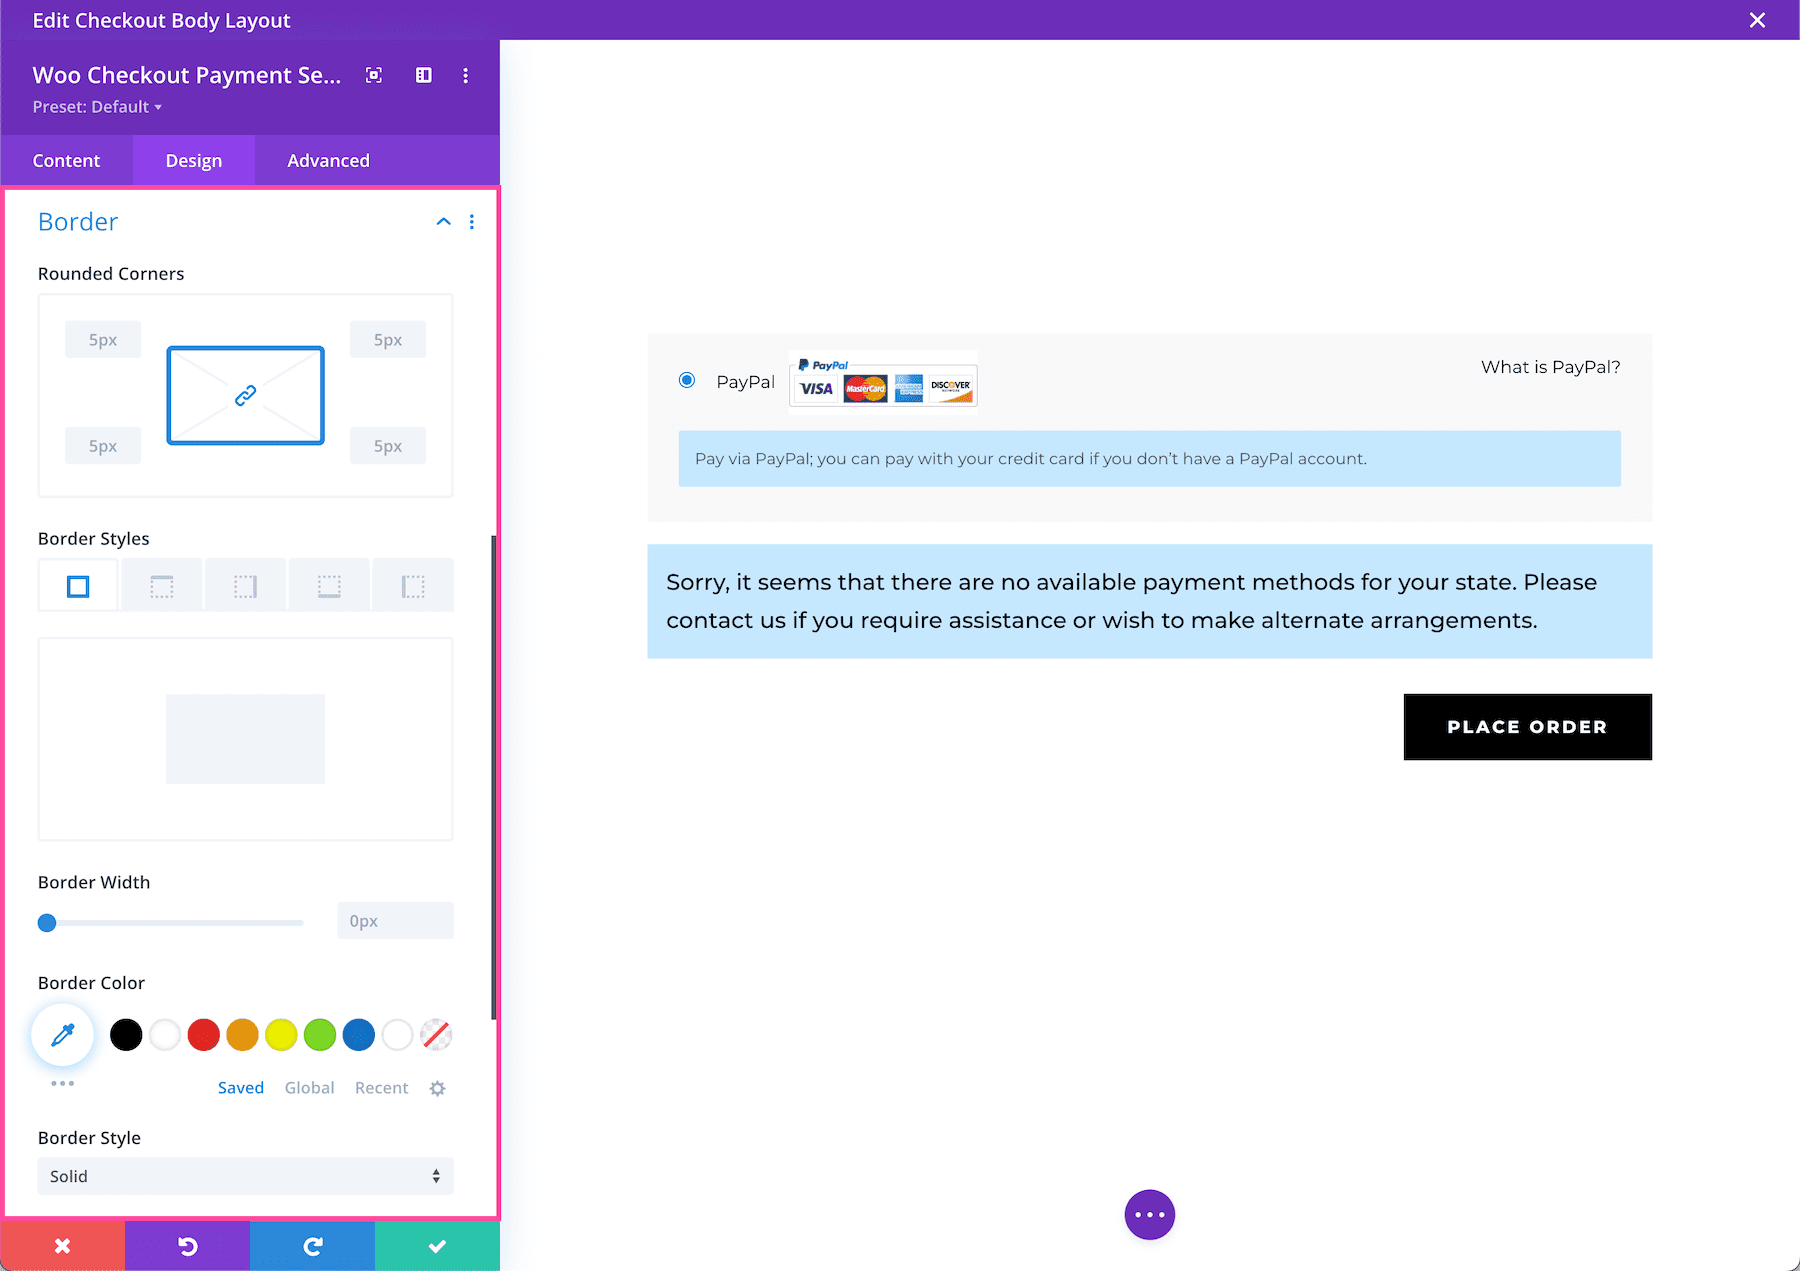1800x1271 pixels.
Task: Select the PayPal payment method
Action: point(687,380)
